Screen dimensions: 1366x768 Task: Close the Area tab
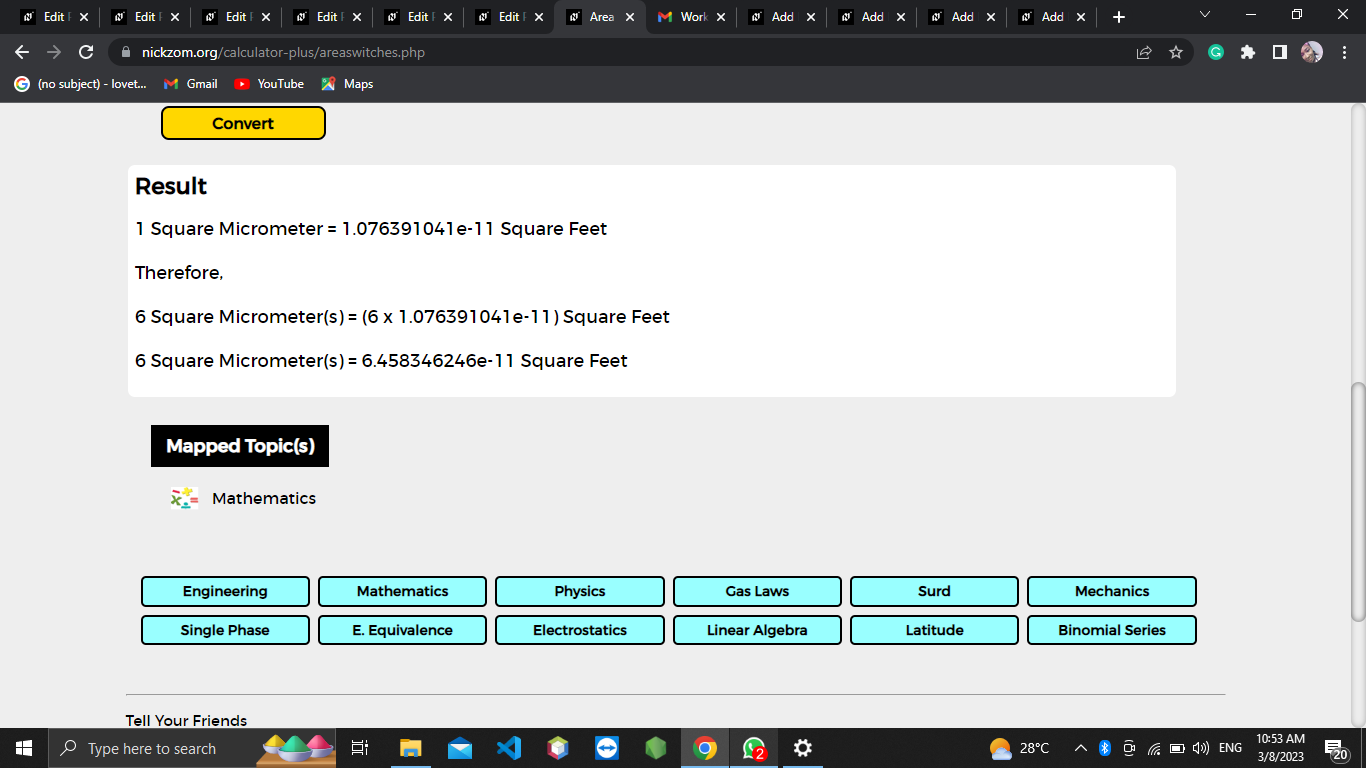(630, 17)
